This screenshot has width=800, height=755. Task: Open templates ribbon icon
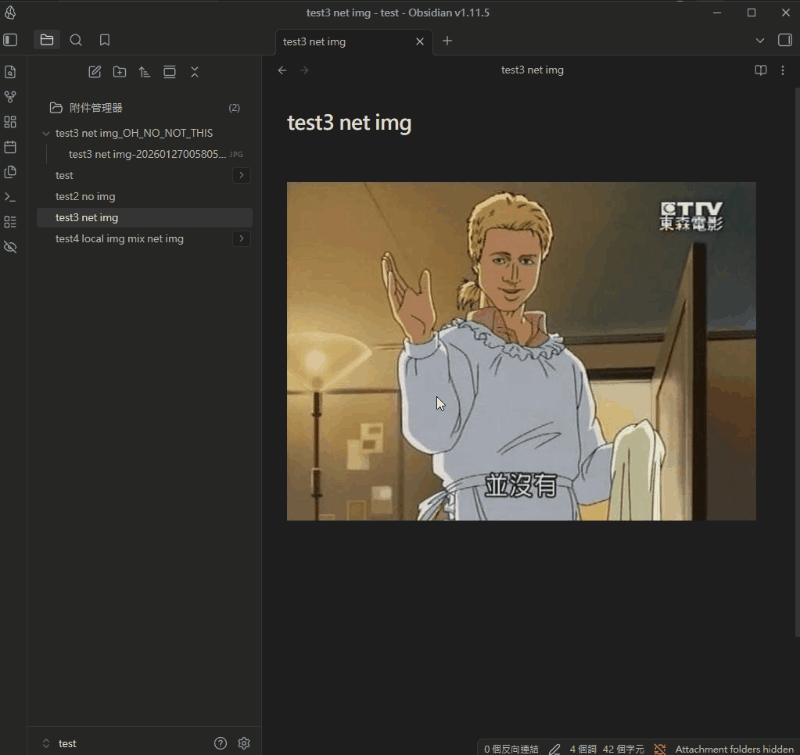point(10,172)
